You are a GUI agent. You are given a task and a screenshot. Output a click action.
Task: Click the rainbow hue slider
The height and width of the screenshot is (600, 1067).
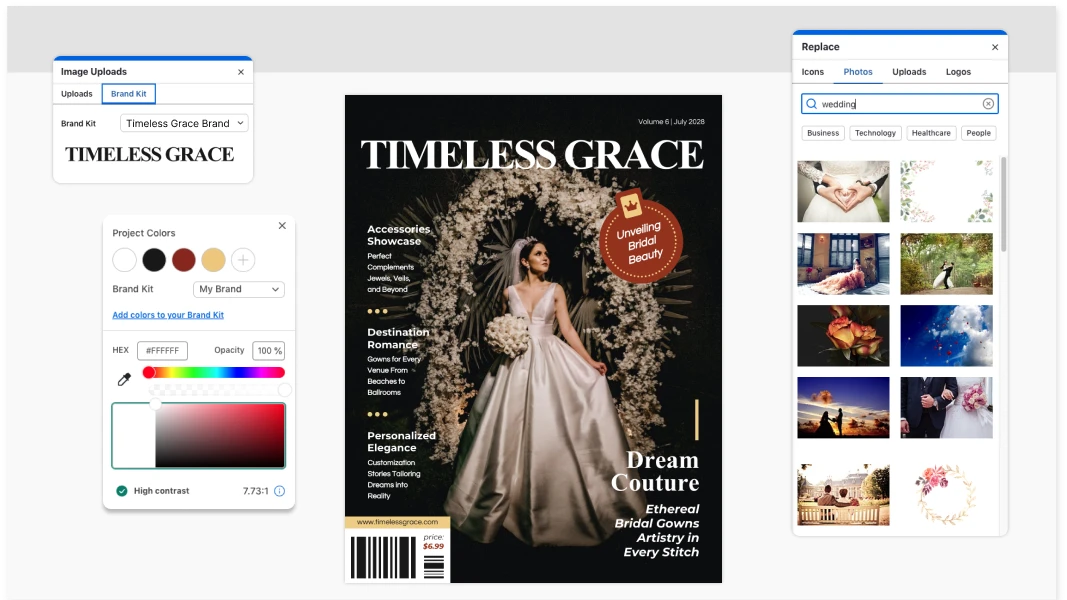pyautogui.click(x=214, y=373)
